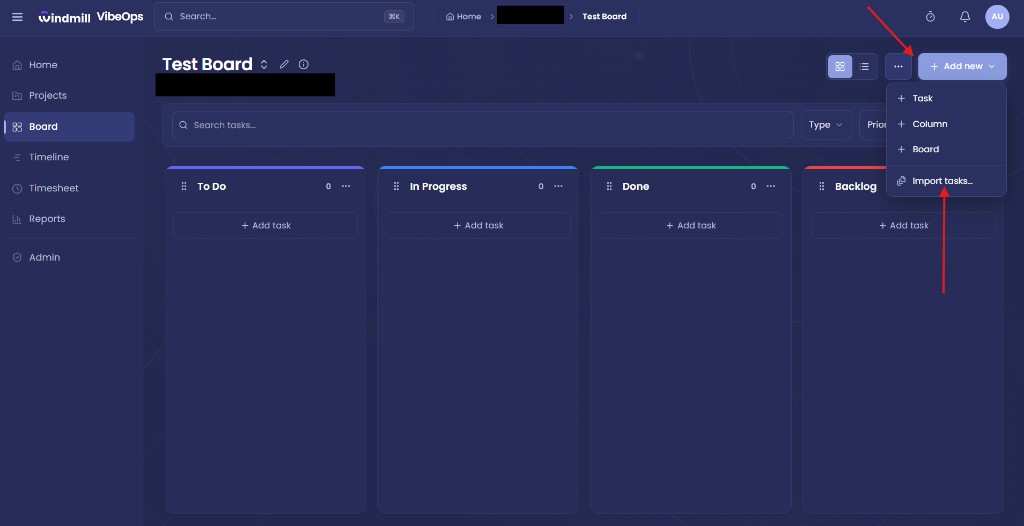Viewport: 1024px width, 526px height.
Task: Grab the Backlog column drag handle
Action: point(822,186)
